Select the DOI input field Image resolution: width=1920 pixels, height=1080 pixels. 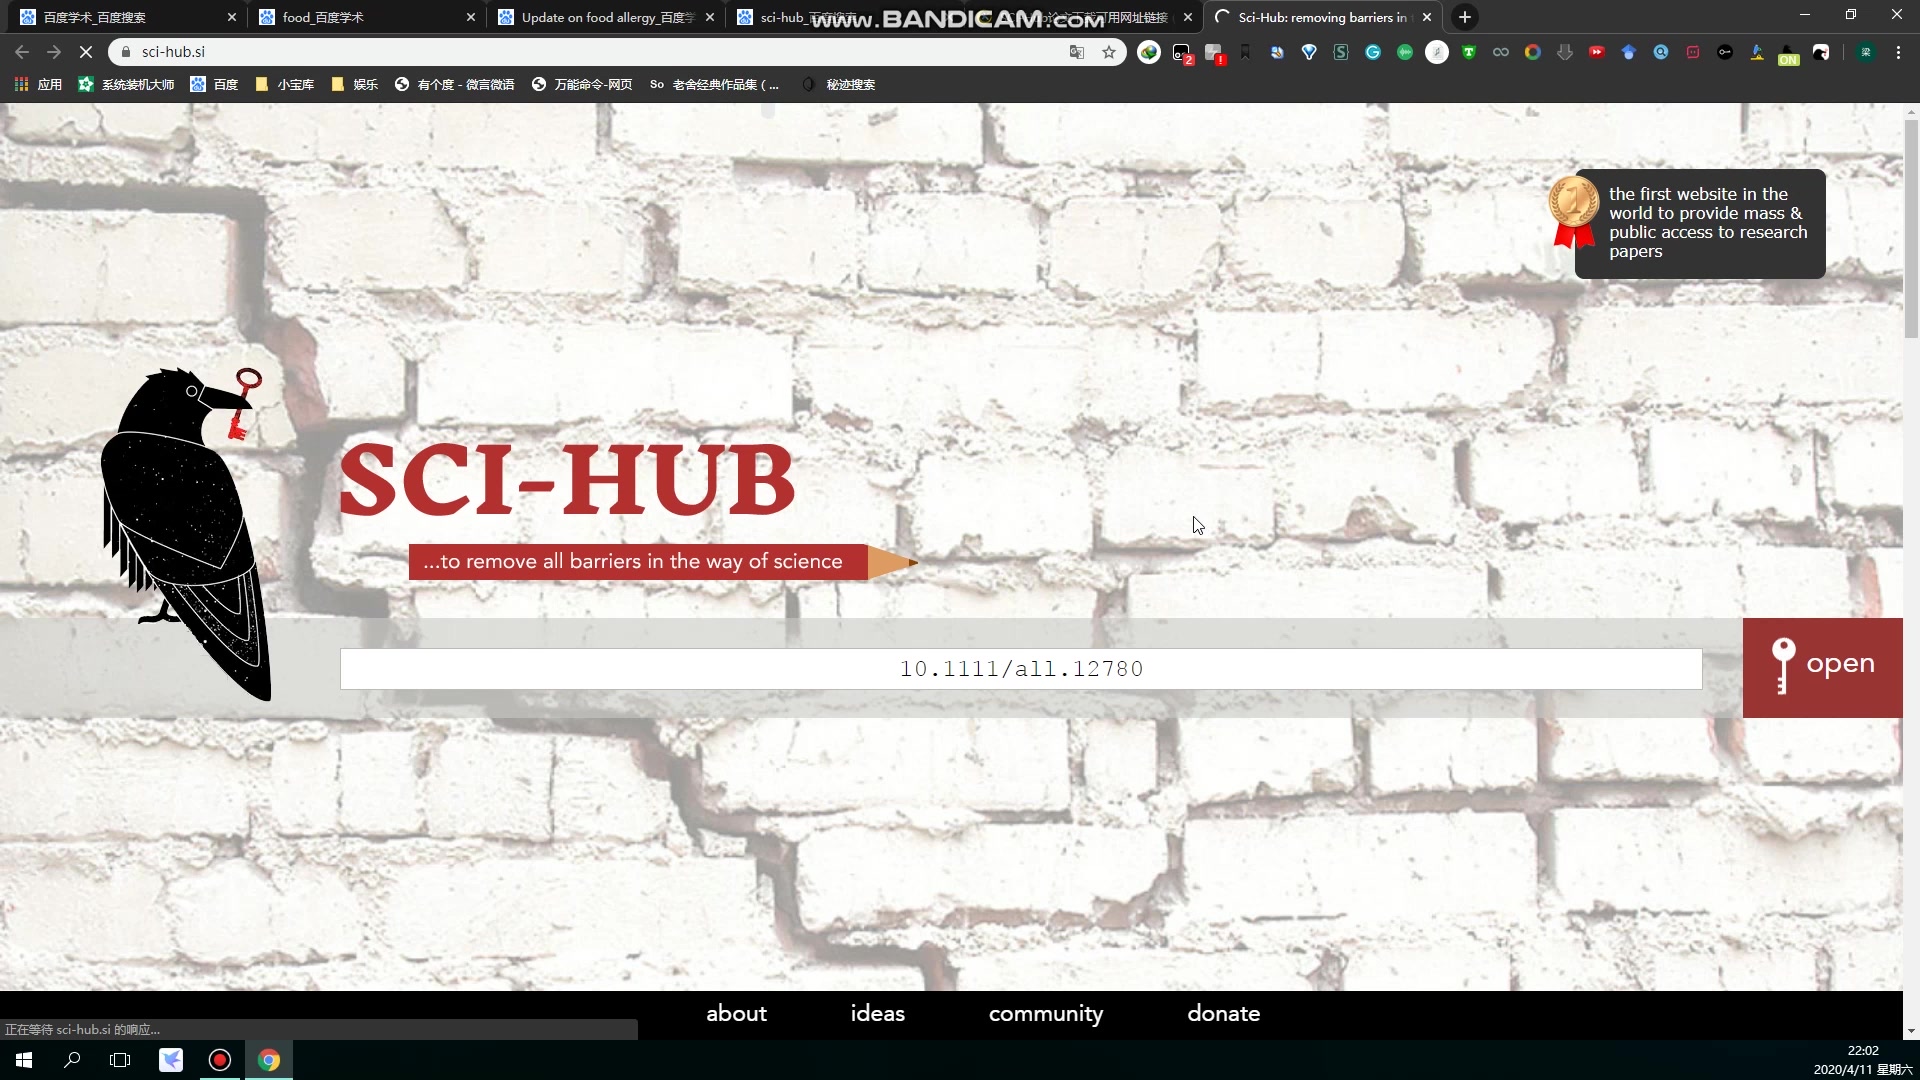point(1021,669)
